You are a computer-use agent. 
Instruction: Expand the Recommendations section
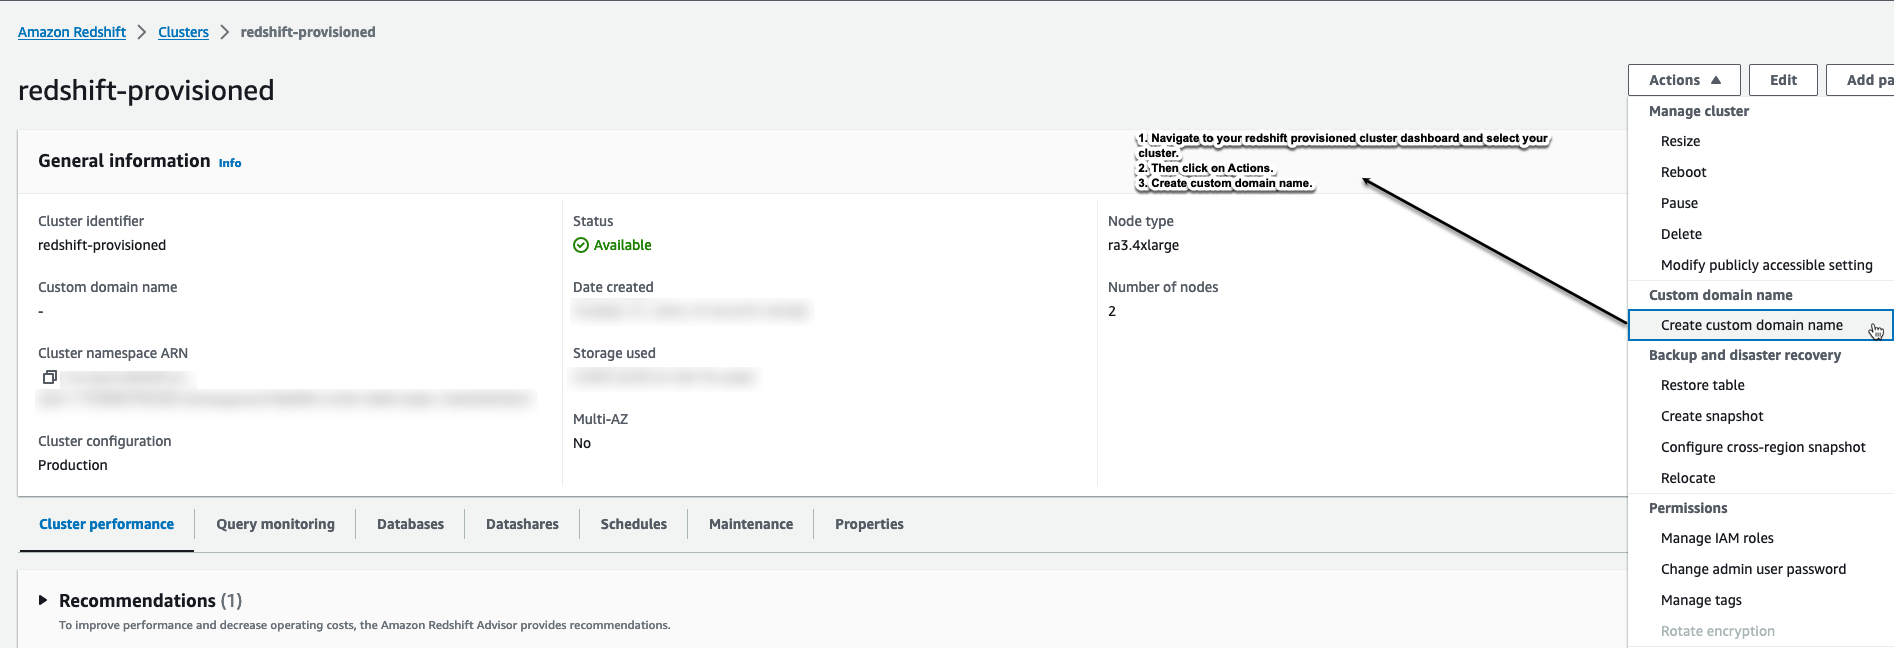tap(43, 600)
